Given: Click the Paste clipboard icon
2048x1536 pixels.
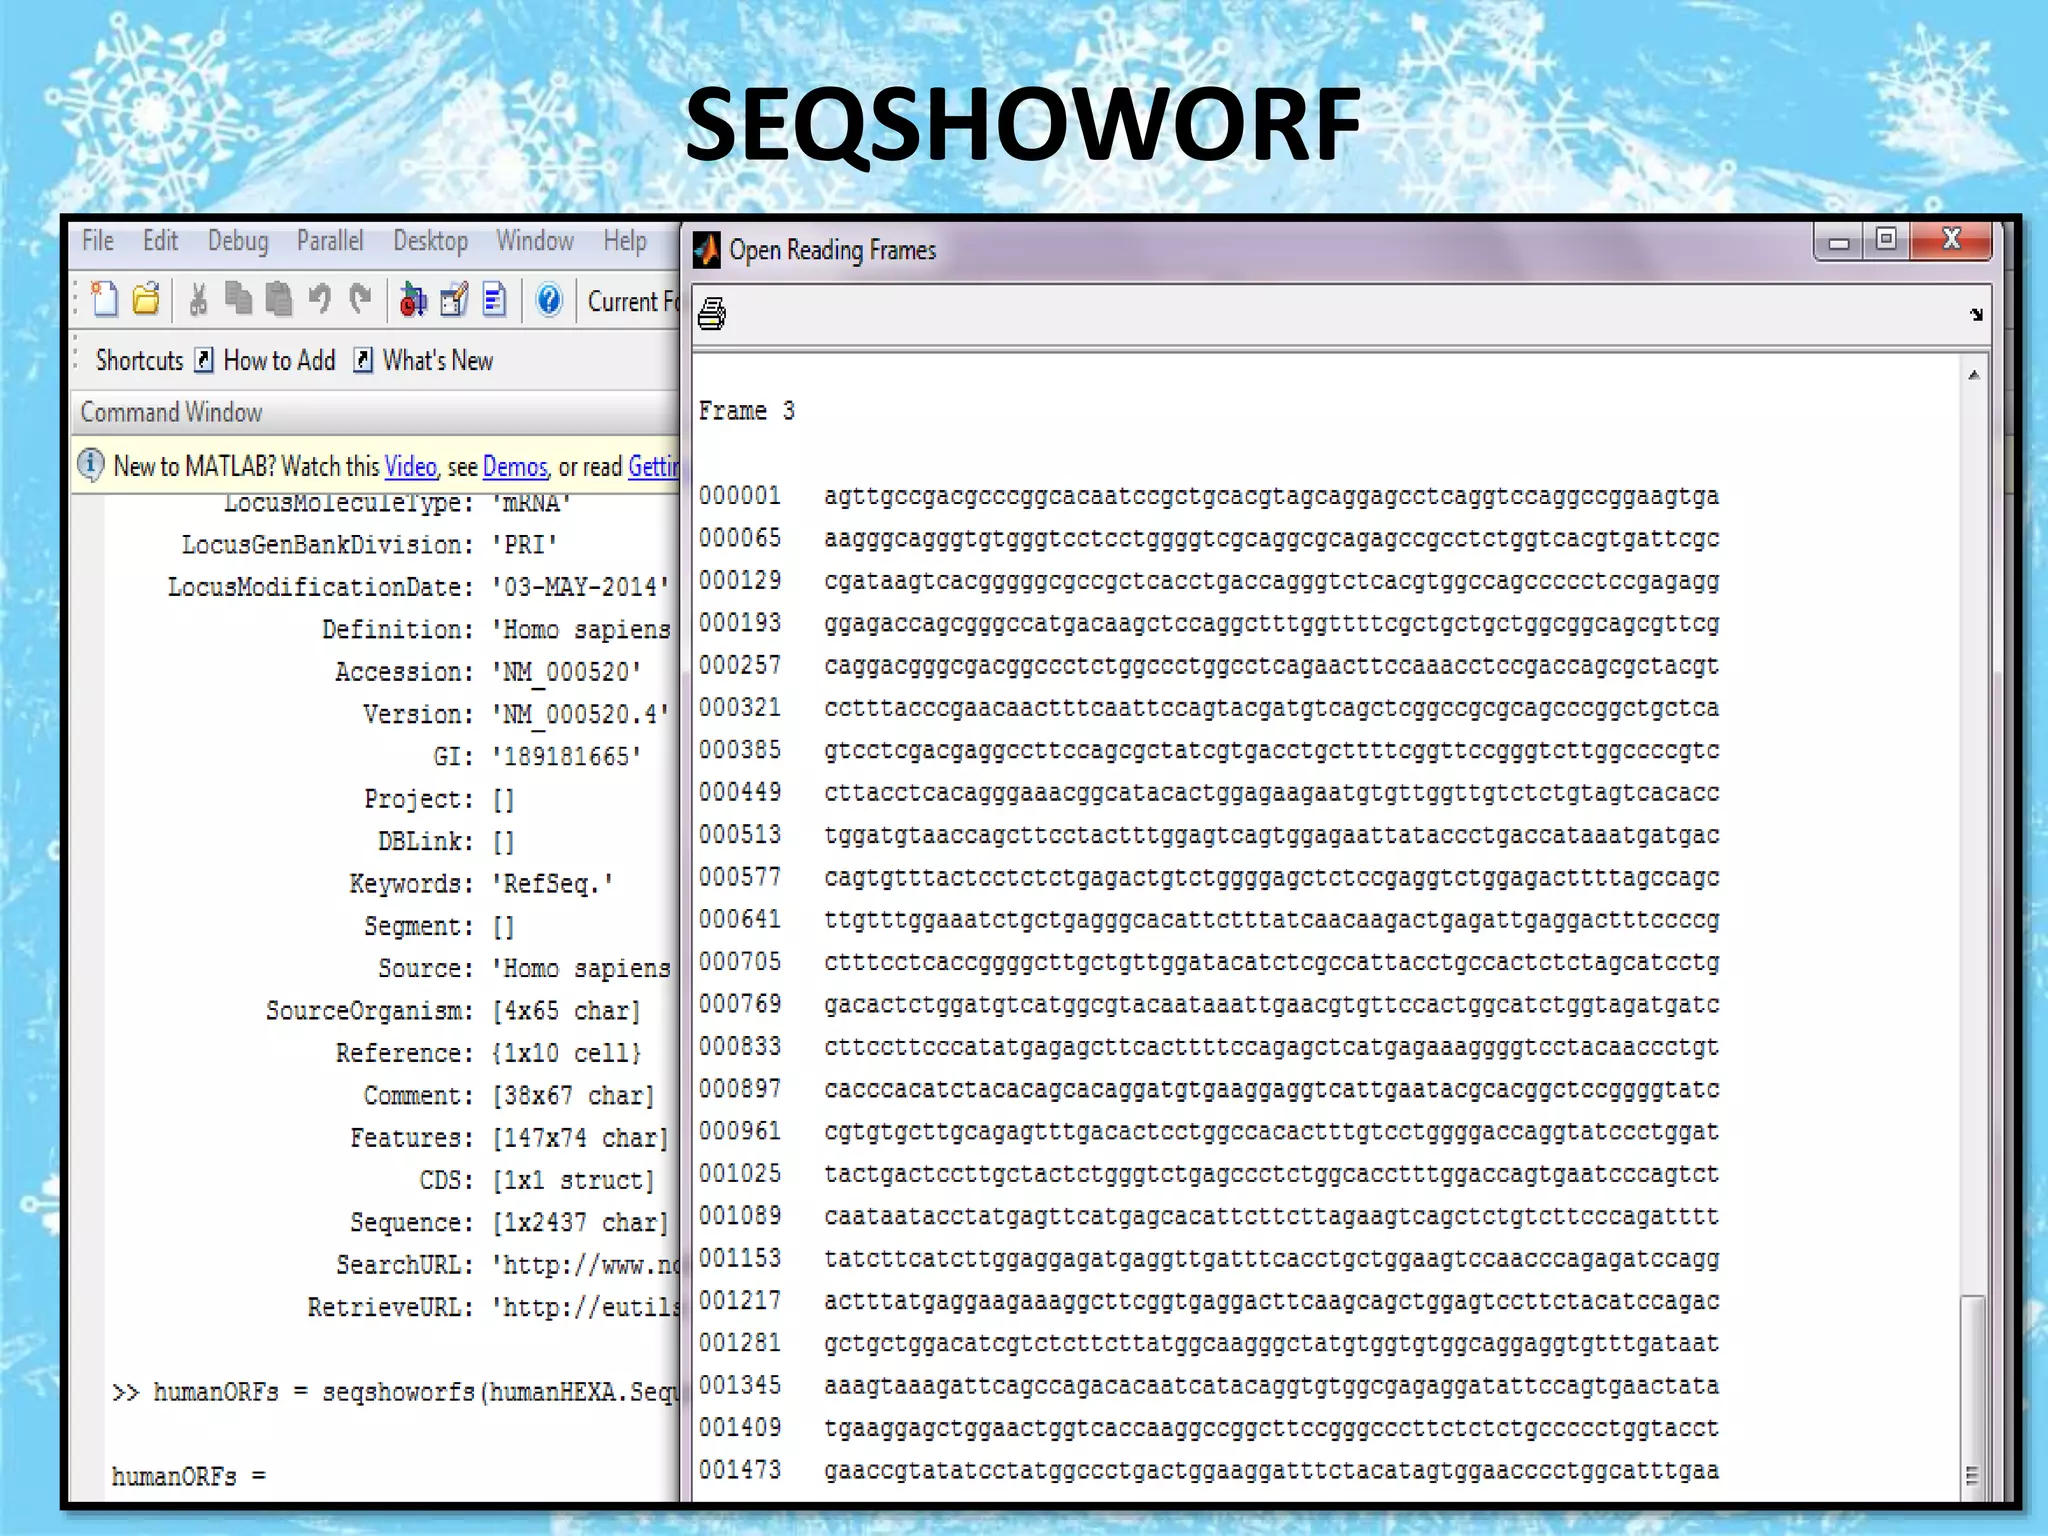Looking at the screenshot, I should [x=279, y=299].
